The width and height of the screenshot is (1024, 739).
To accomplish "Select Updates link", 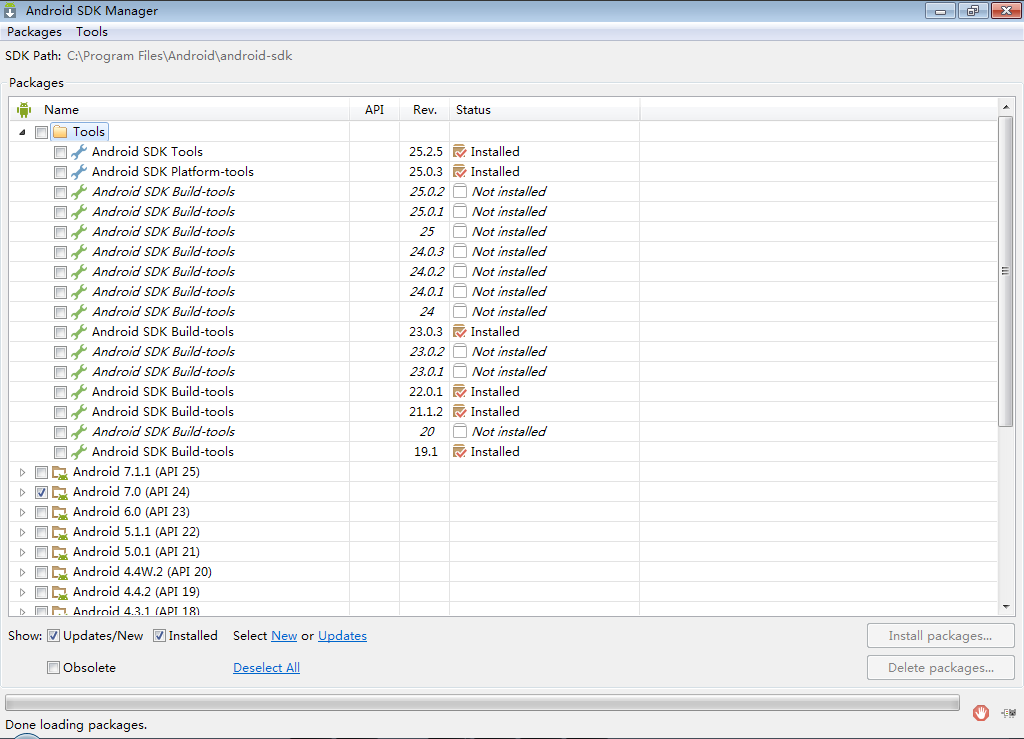I will pyautogui.click(x=342, y=636).
